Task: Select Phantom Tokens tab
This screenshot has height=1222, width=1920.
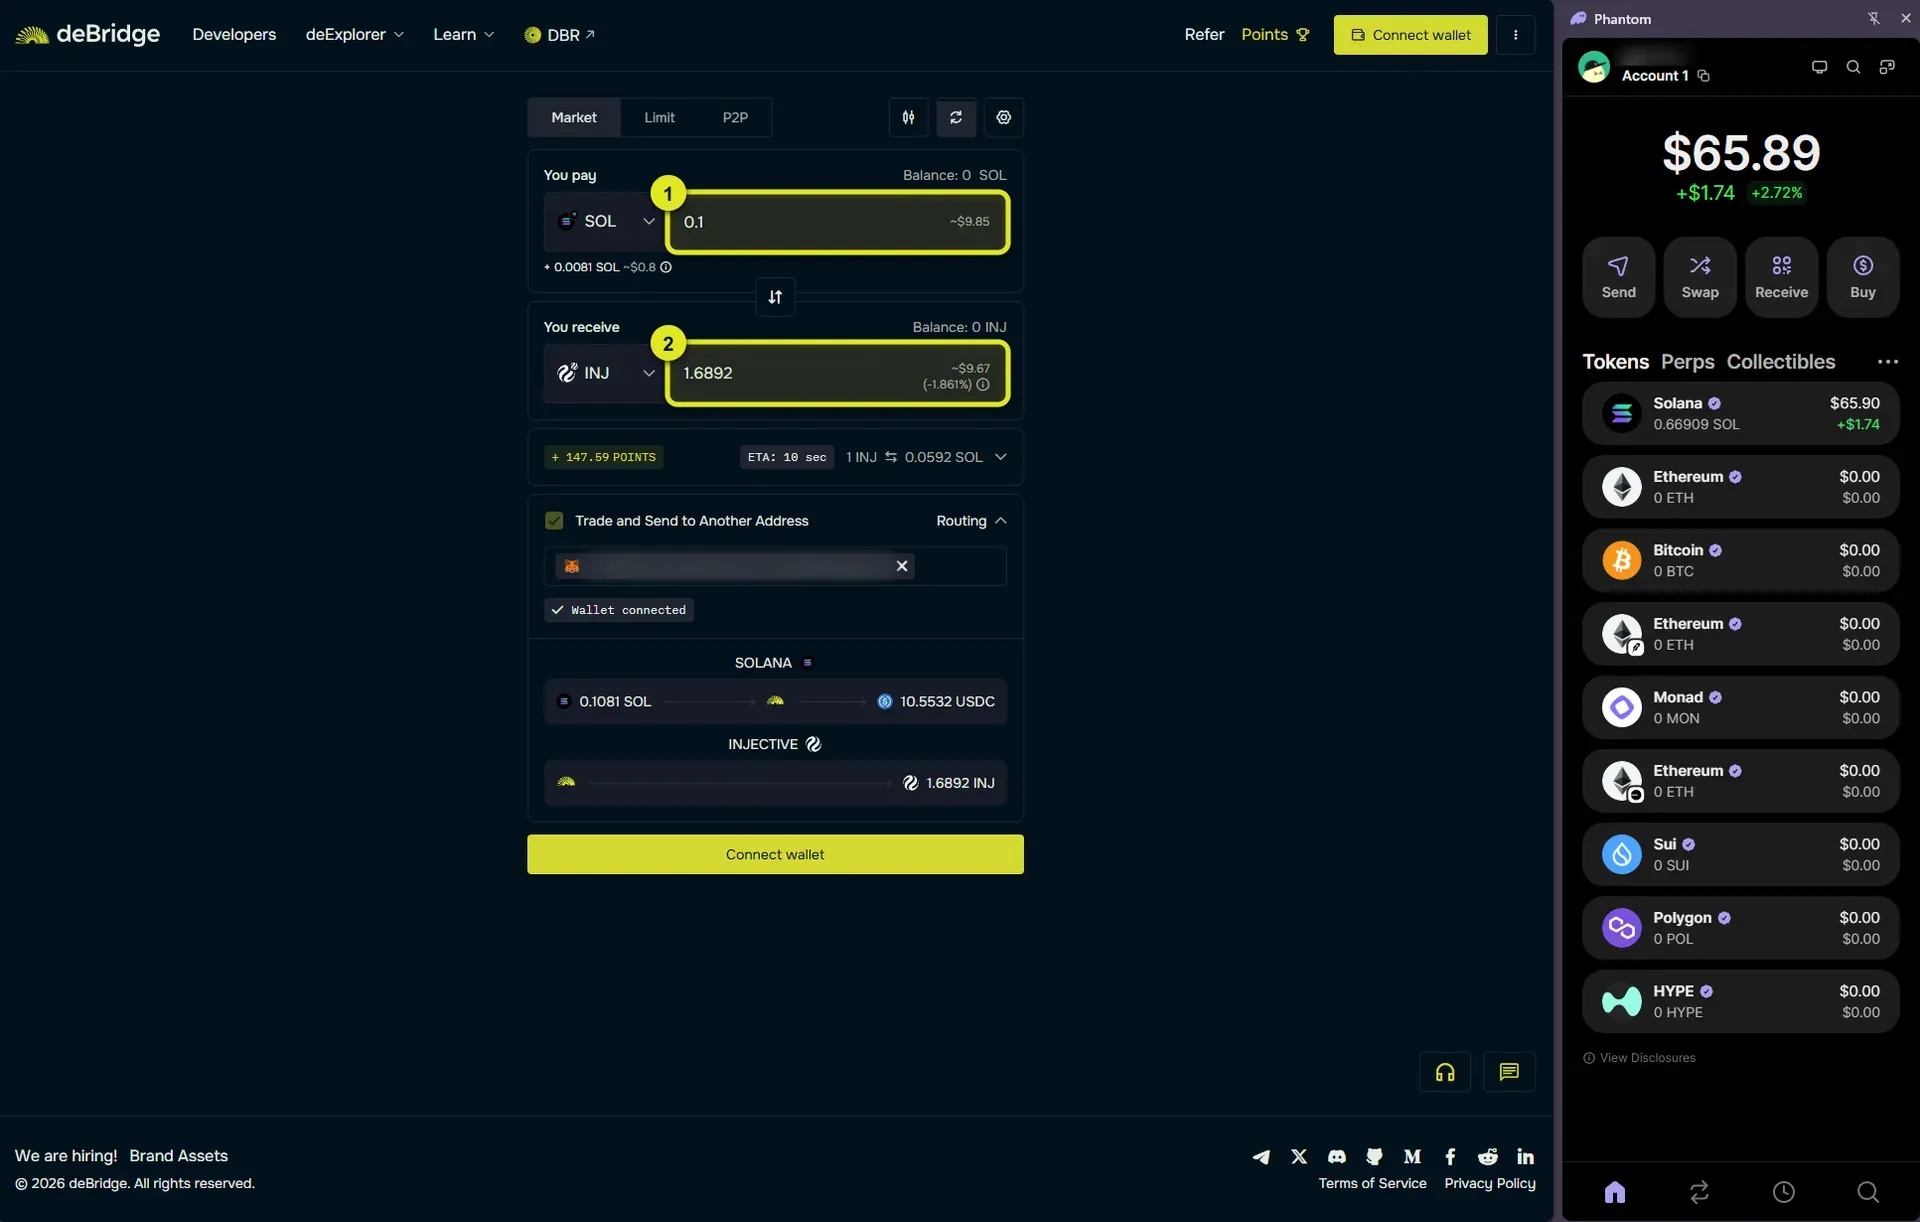Action: tap(1615, 362)
